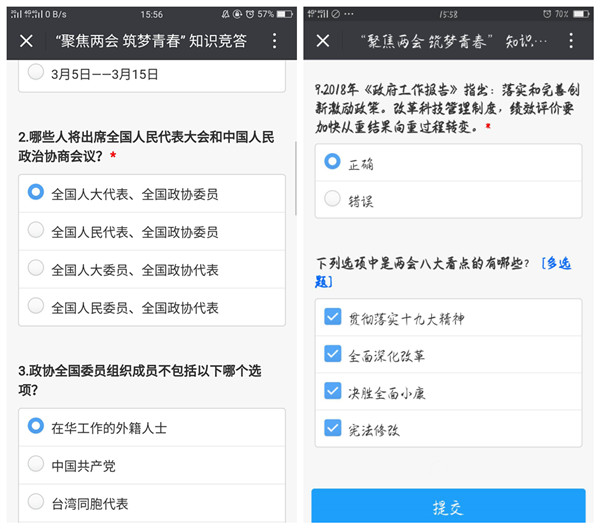Close the left quiz page with X
Image resolution: width=600 pixels, height=529 pixels.
(x=27, y=41)
